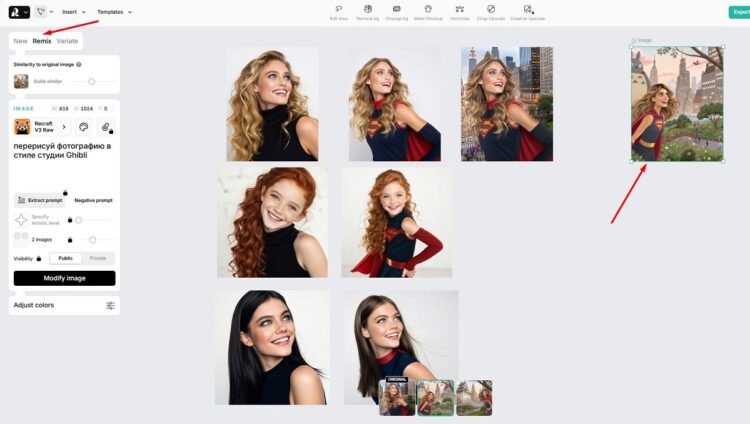Select blonde woman in black turtleneck image
Screen dimensions: 750x424
point(272,104)
